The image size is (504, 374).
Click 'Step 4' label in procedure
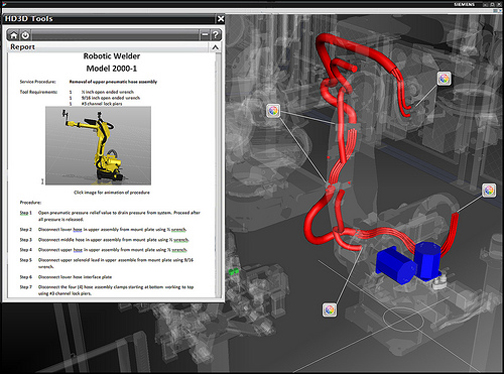pyautogui.click(x=26, y=250)
